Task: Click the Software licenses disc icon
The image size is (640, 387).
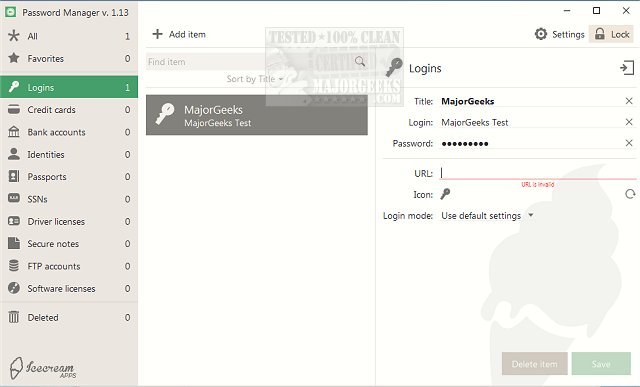Action: point(13,288)
